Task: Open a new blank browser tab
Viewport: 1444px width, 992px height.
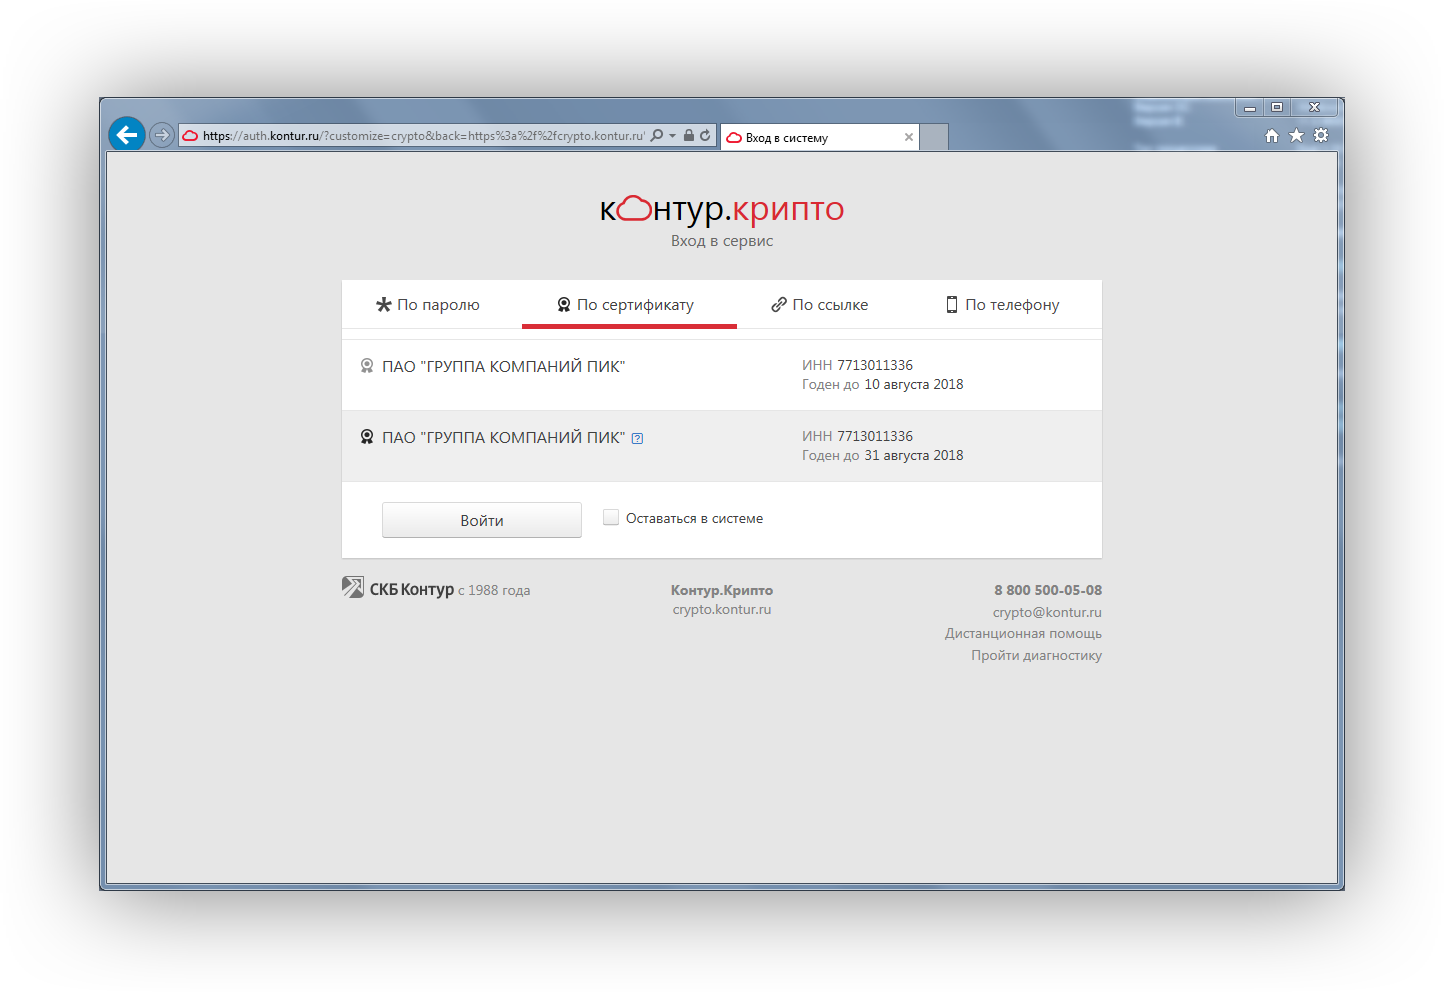Action: click(x=934, y=137)
